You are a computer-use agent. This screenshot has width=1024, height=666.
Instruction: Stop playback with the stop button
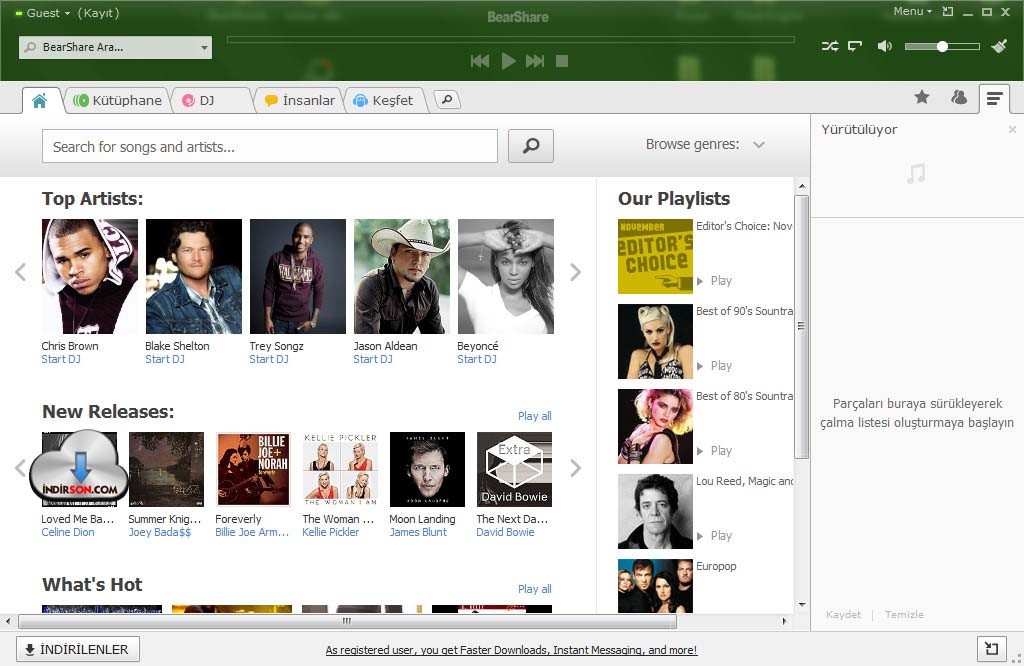click(x=562, y=61)
